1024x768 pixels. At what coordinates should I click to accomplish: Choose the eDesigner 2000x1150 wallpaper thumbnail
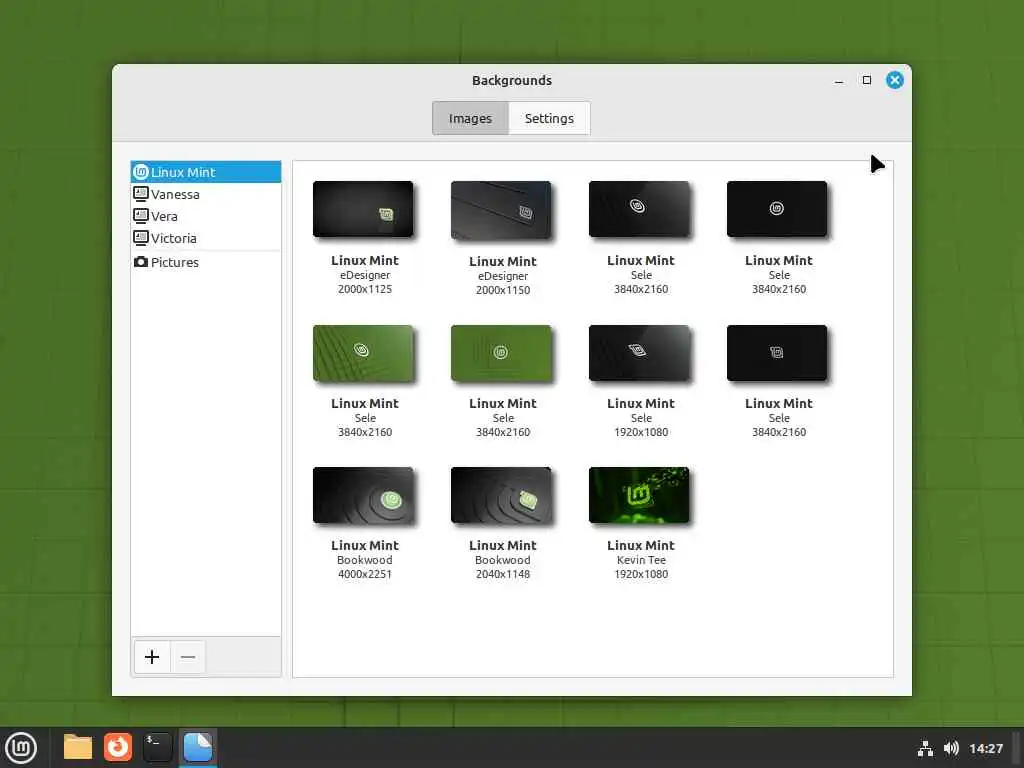pos(501,210)
